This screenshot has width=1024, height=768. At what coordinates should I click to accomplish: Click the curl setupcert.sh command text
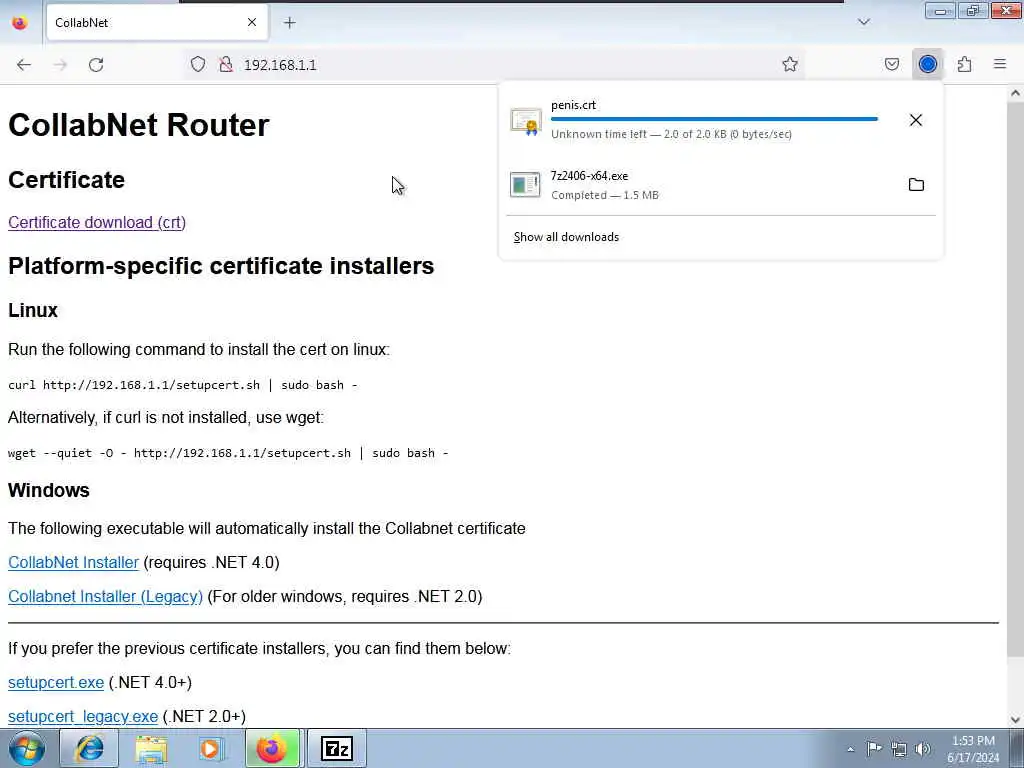point(182,385)
